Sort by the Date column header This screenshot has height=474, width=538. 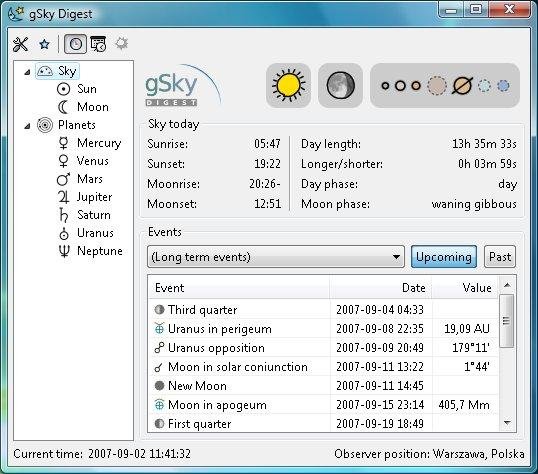click(x=381, y=288)
